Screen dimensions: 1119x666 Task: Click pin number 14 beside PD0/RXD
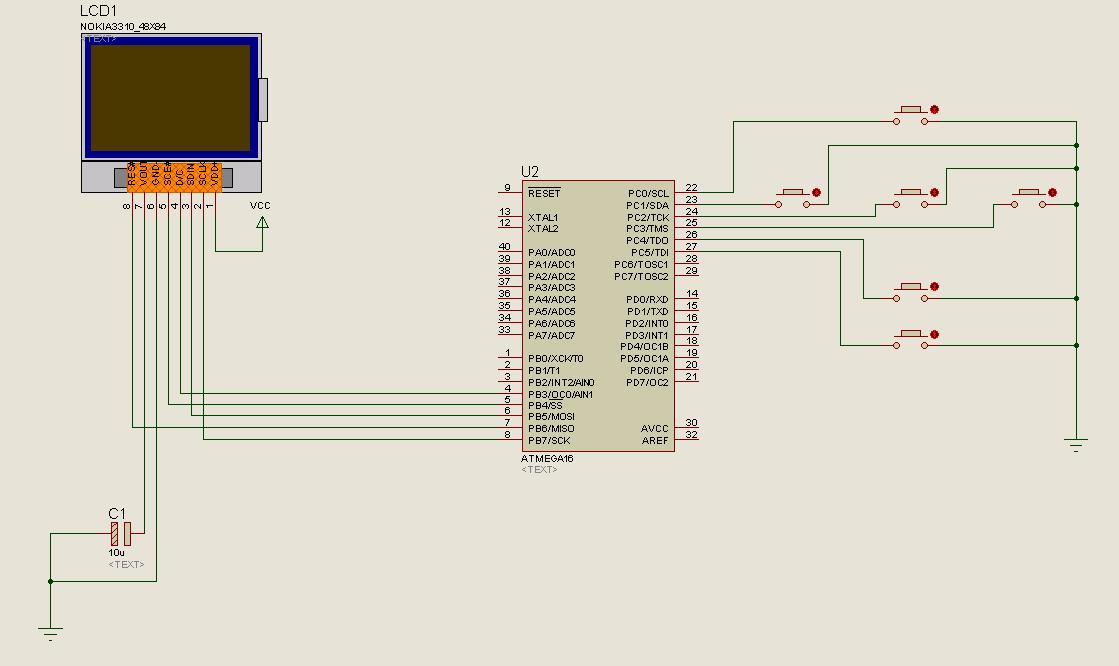692,293
